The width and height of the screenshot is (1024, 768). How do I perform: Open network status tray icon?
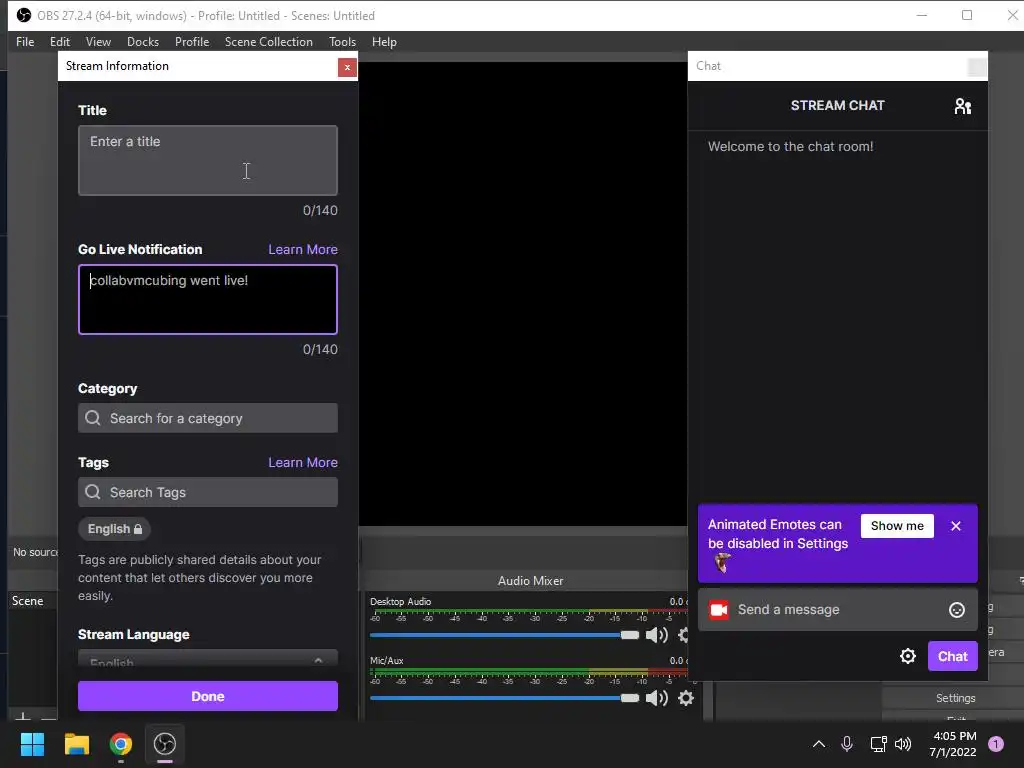pos(878,744)
